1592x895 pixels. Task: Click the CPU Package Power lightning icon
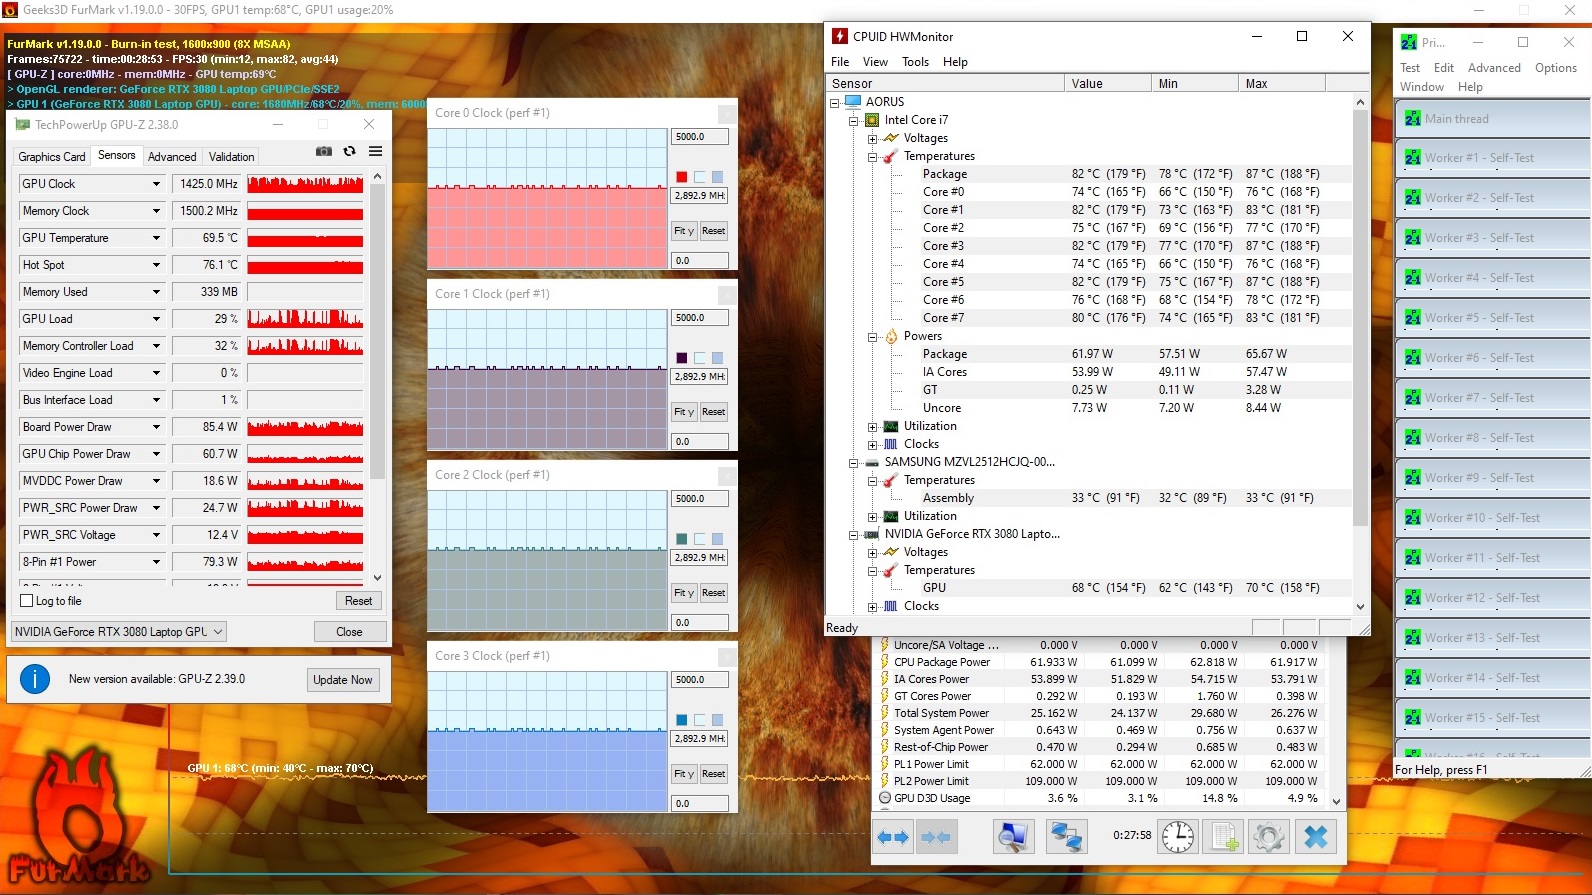885,662
